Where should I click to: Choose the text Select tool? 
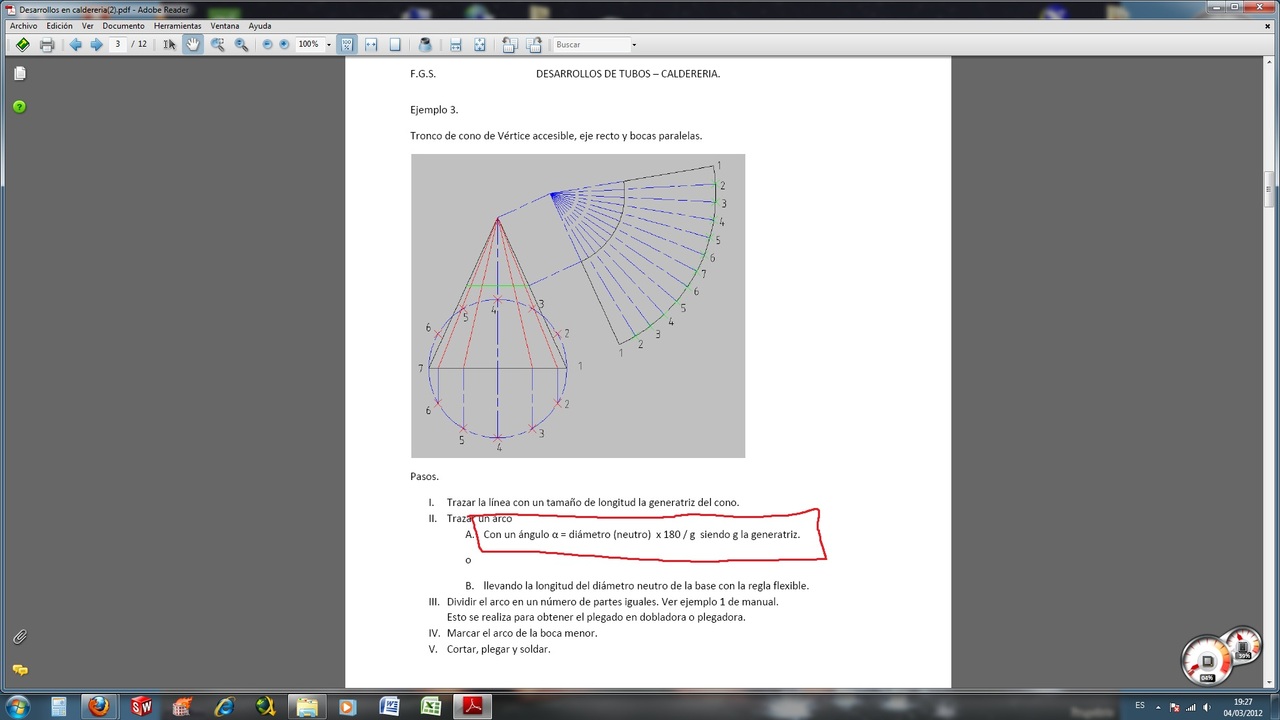(x=169, y=44)
